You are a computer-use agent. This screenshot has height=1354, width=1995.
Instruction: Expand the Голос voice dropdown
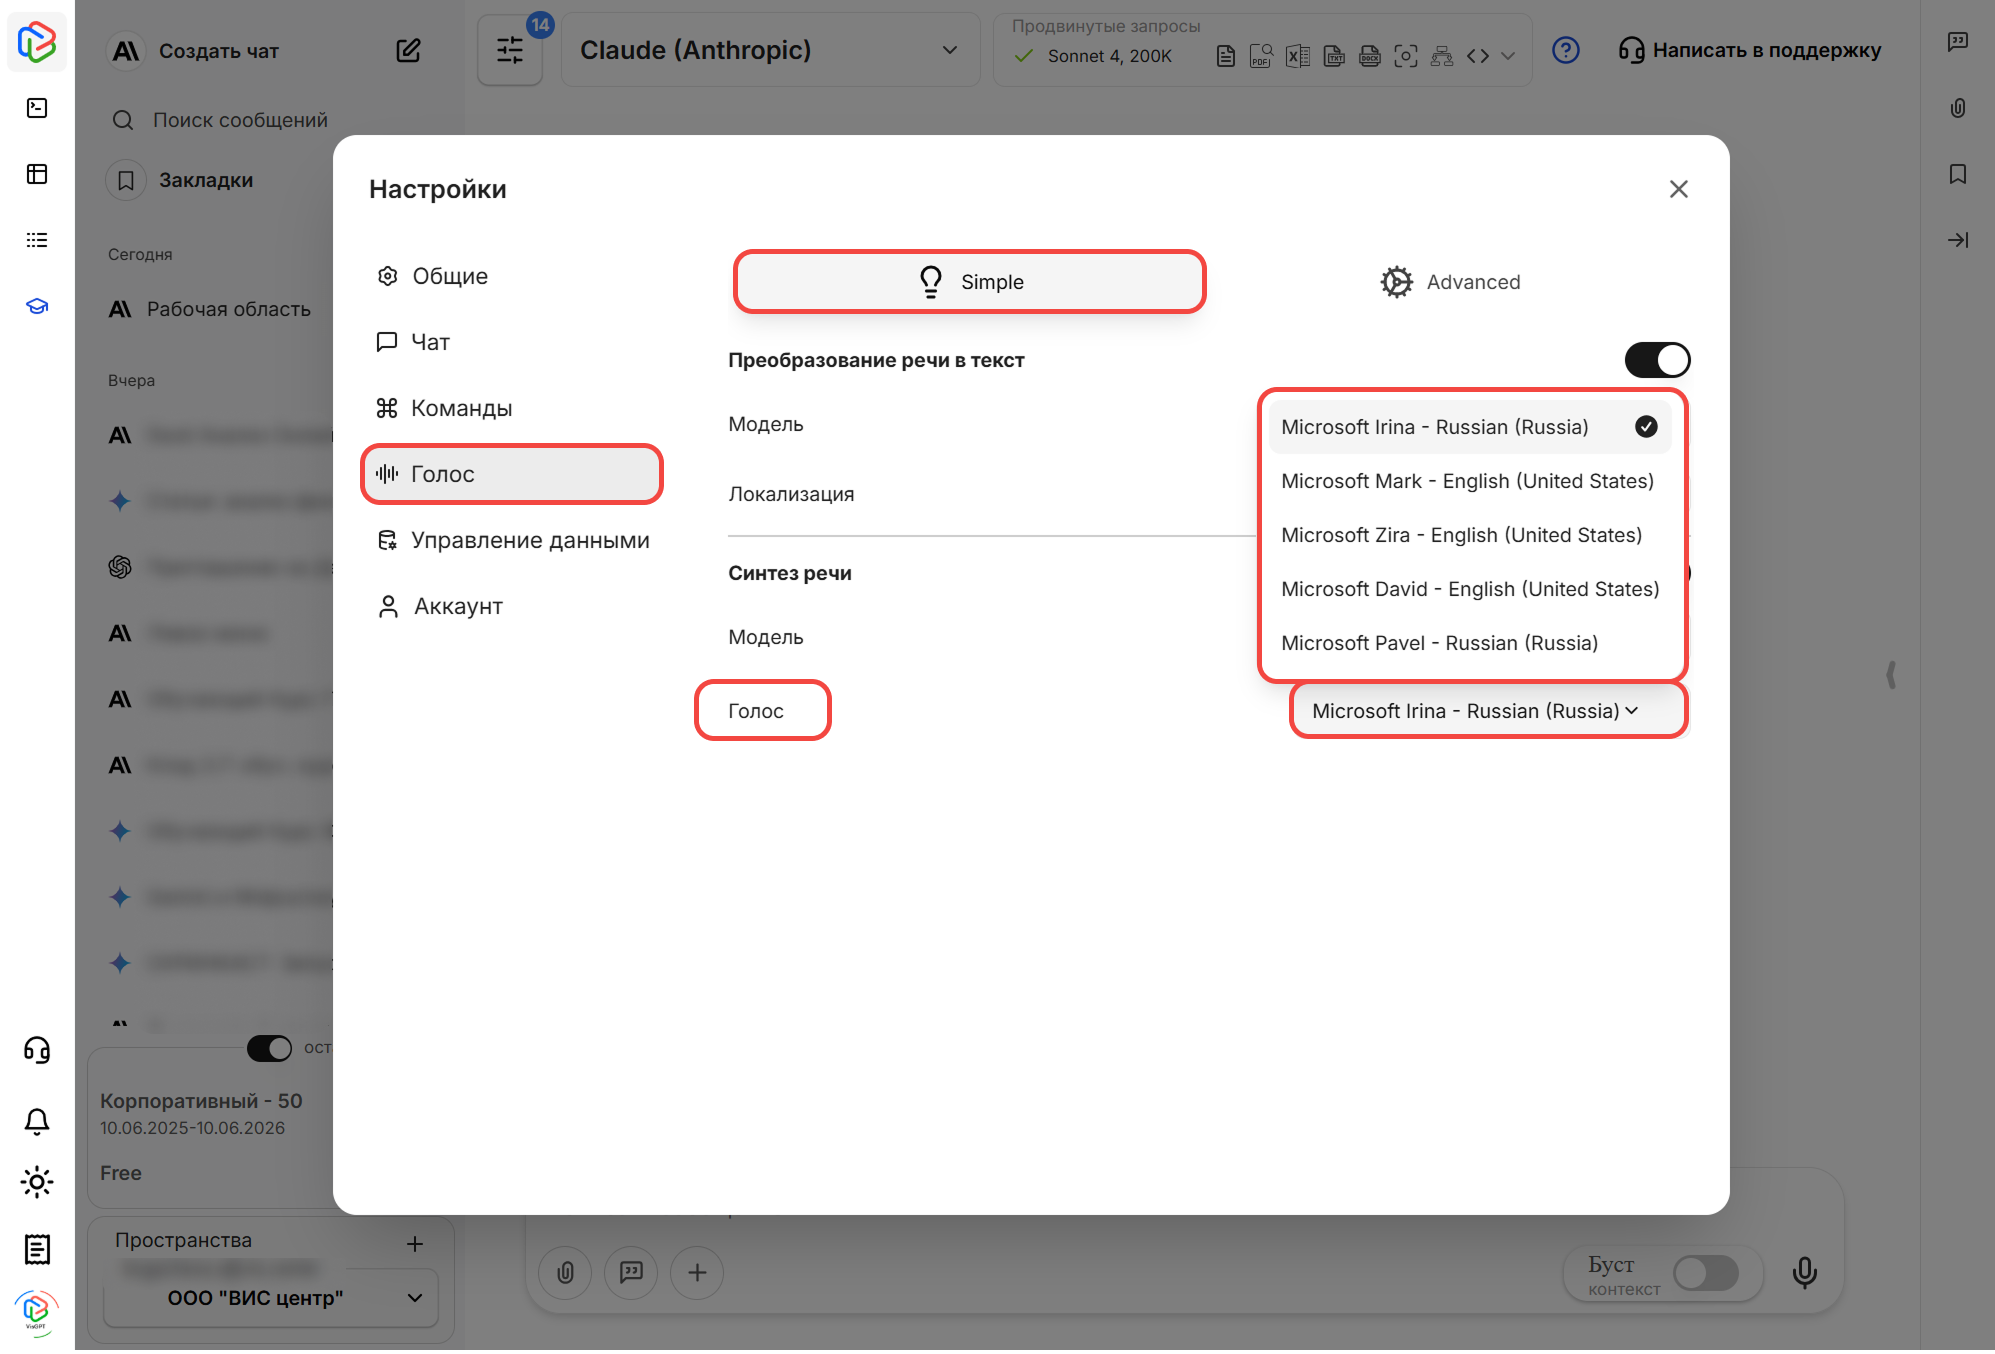pyautogui.click(x=1488, y=711)
